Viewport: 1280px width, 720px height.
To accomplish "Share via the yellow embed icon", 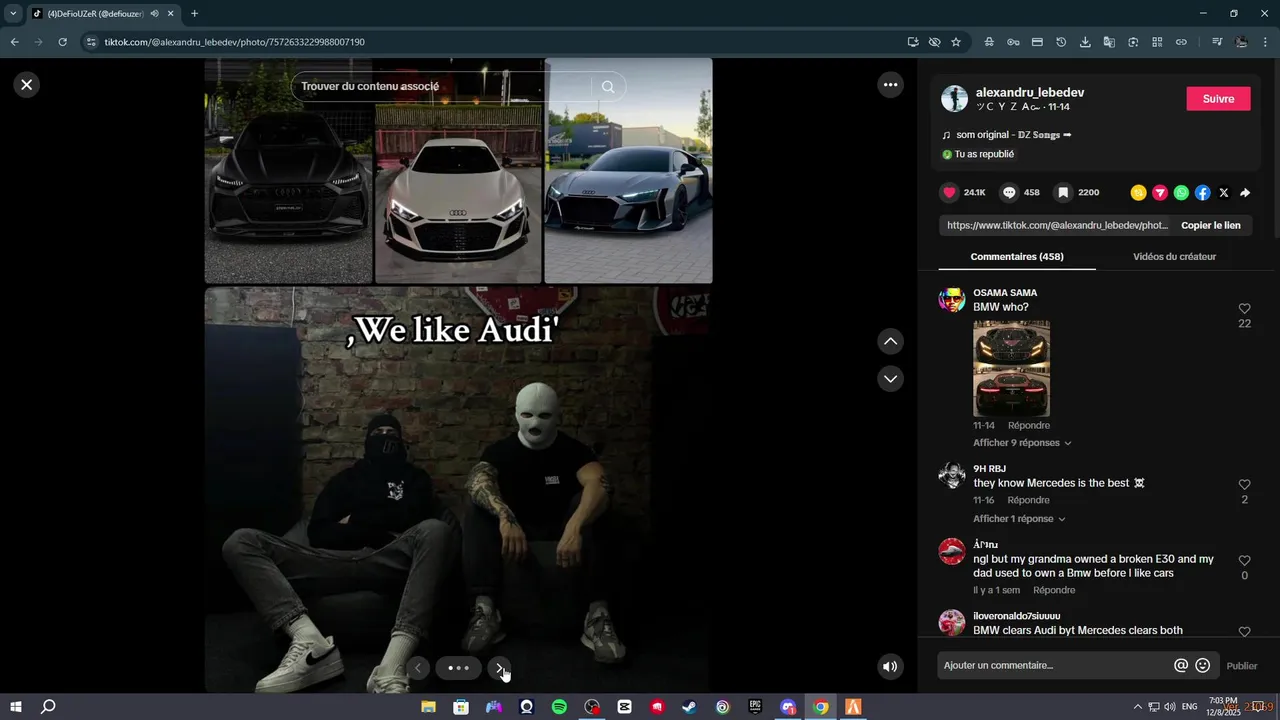I will pyautogui.click(x=1138, y=193).
